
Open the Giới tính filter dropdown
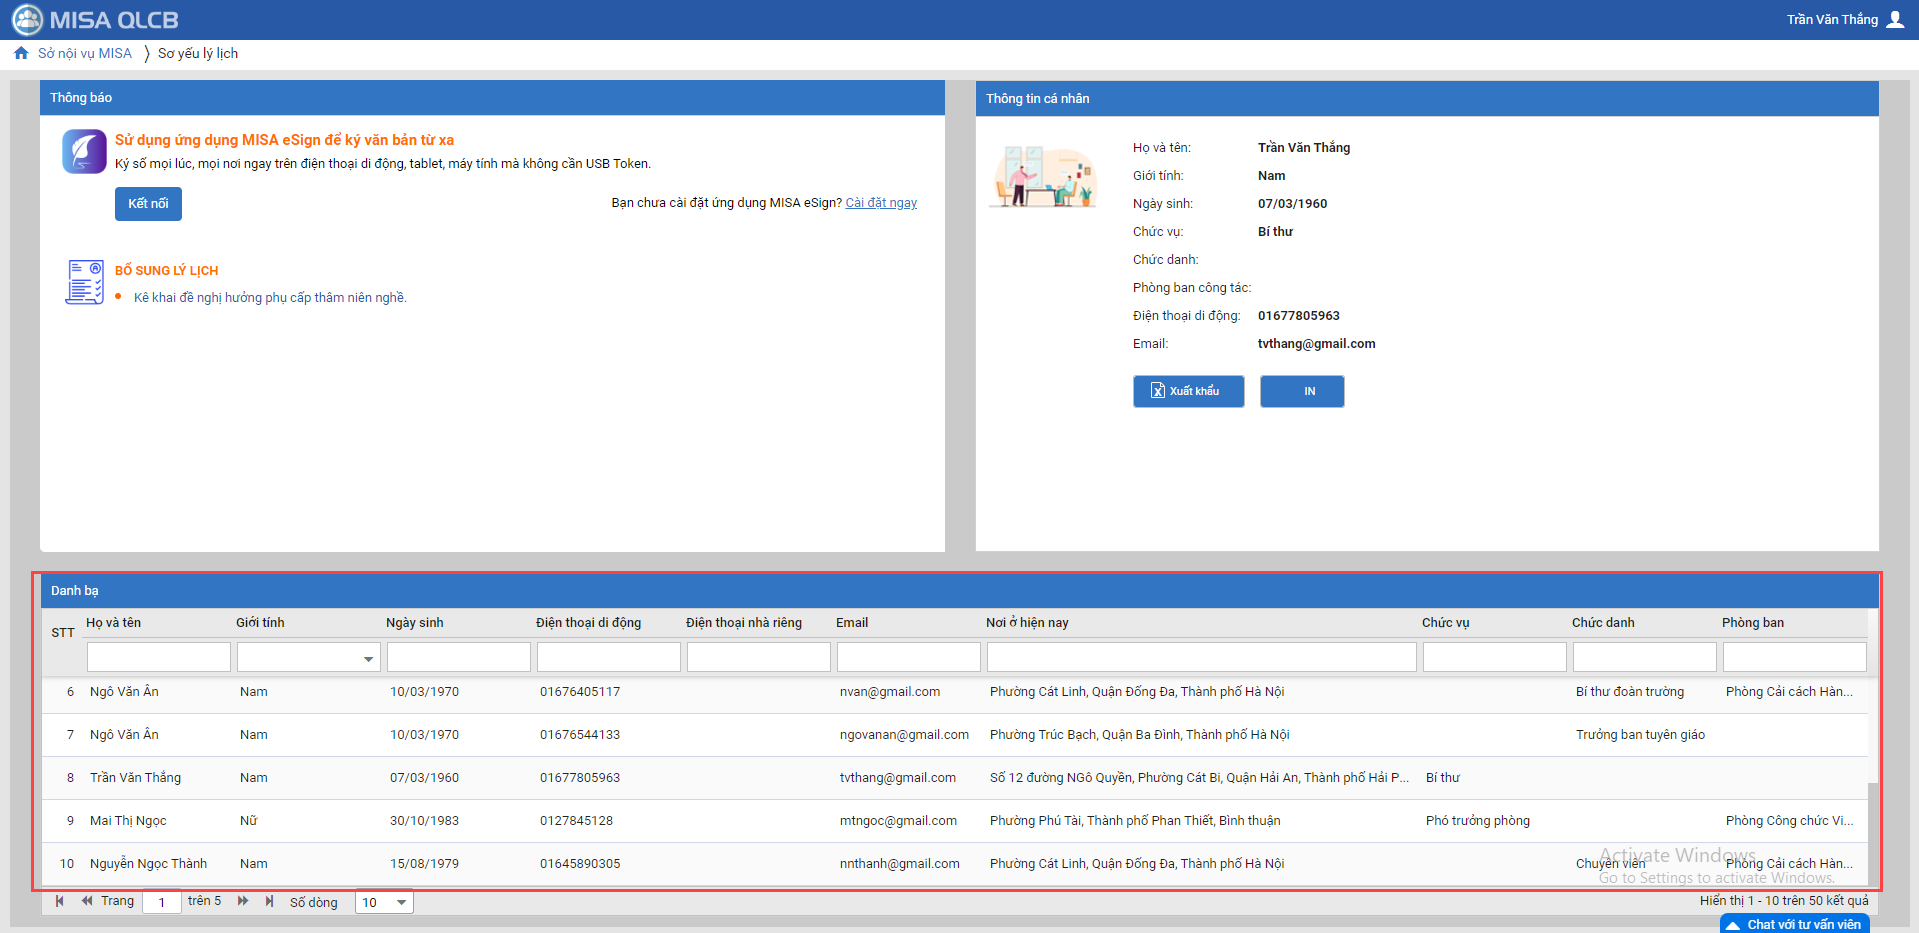pyautogui.click(x=368, y=658)
